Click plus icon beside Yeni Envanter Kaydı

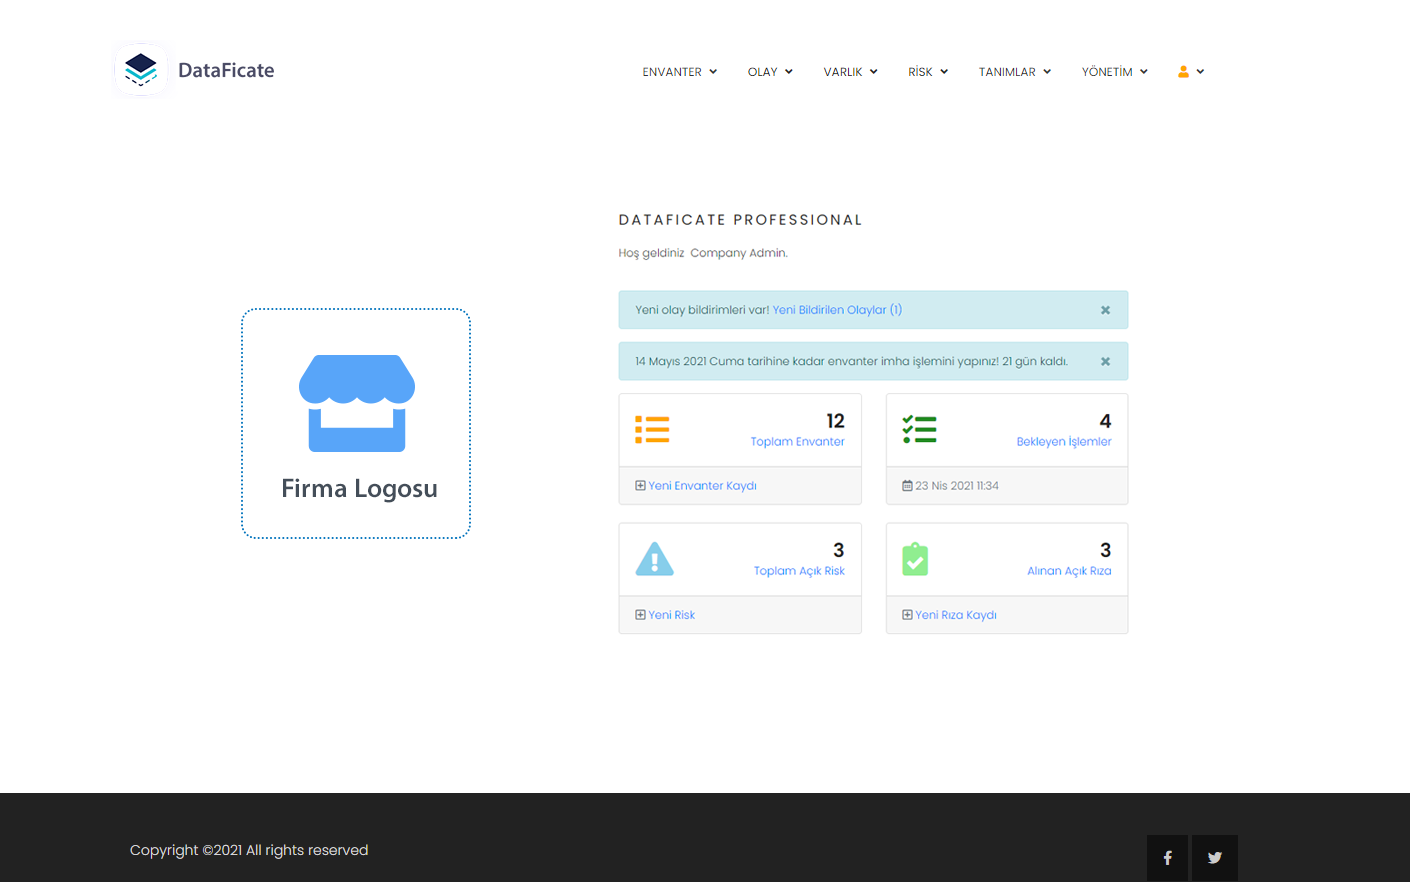click(x=640, y=486)
